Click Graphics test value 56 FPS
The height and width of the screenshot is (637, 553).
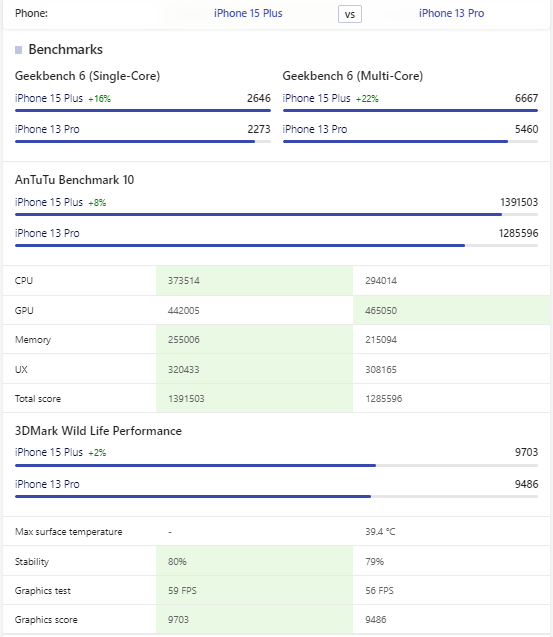(379, 591)
